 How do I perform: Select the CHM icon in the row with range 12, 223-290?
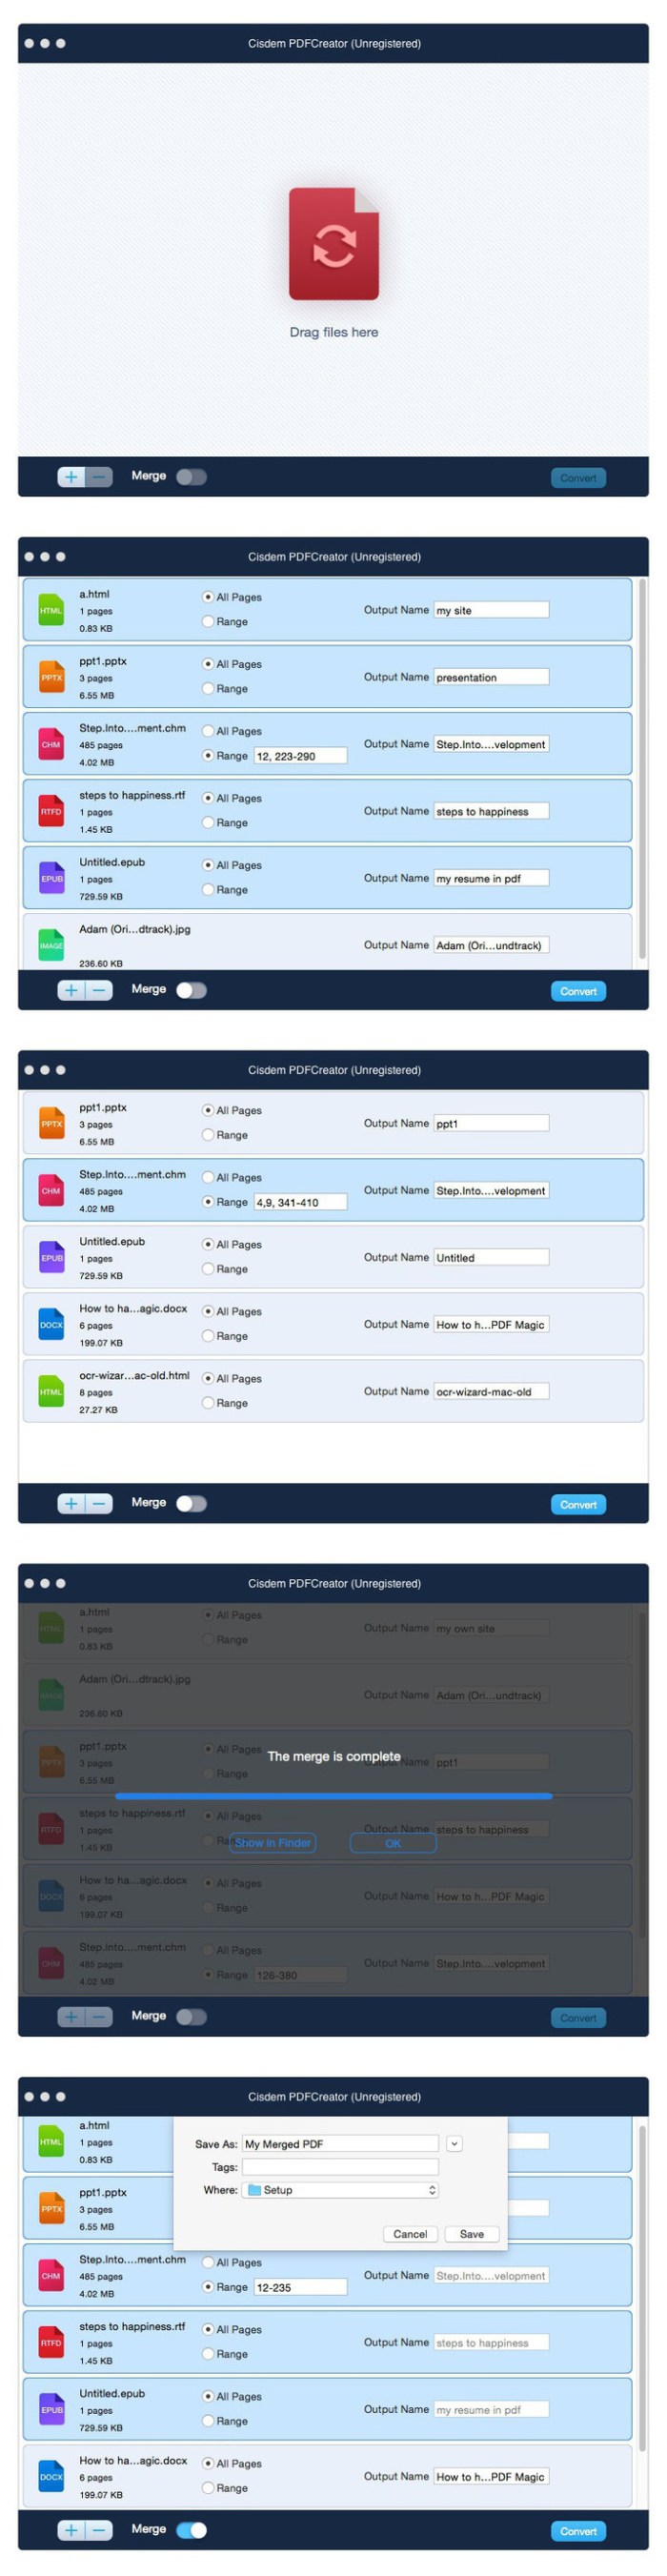(x=51, y=744)
